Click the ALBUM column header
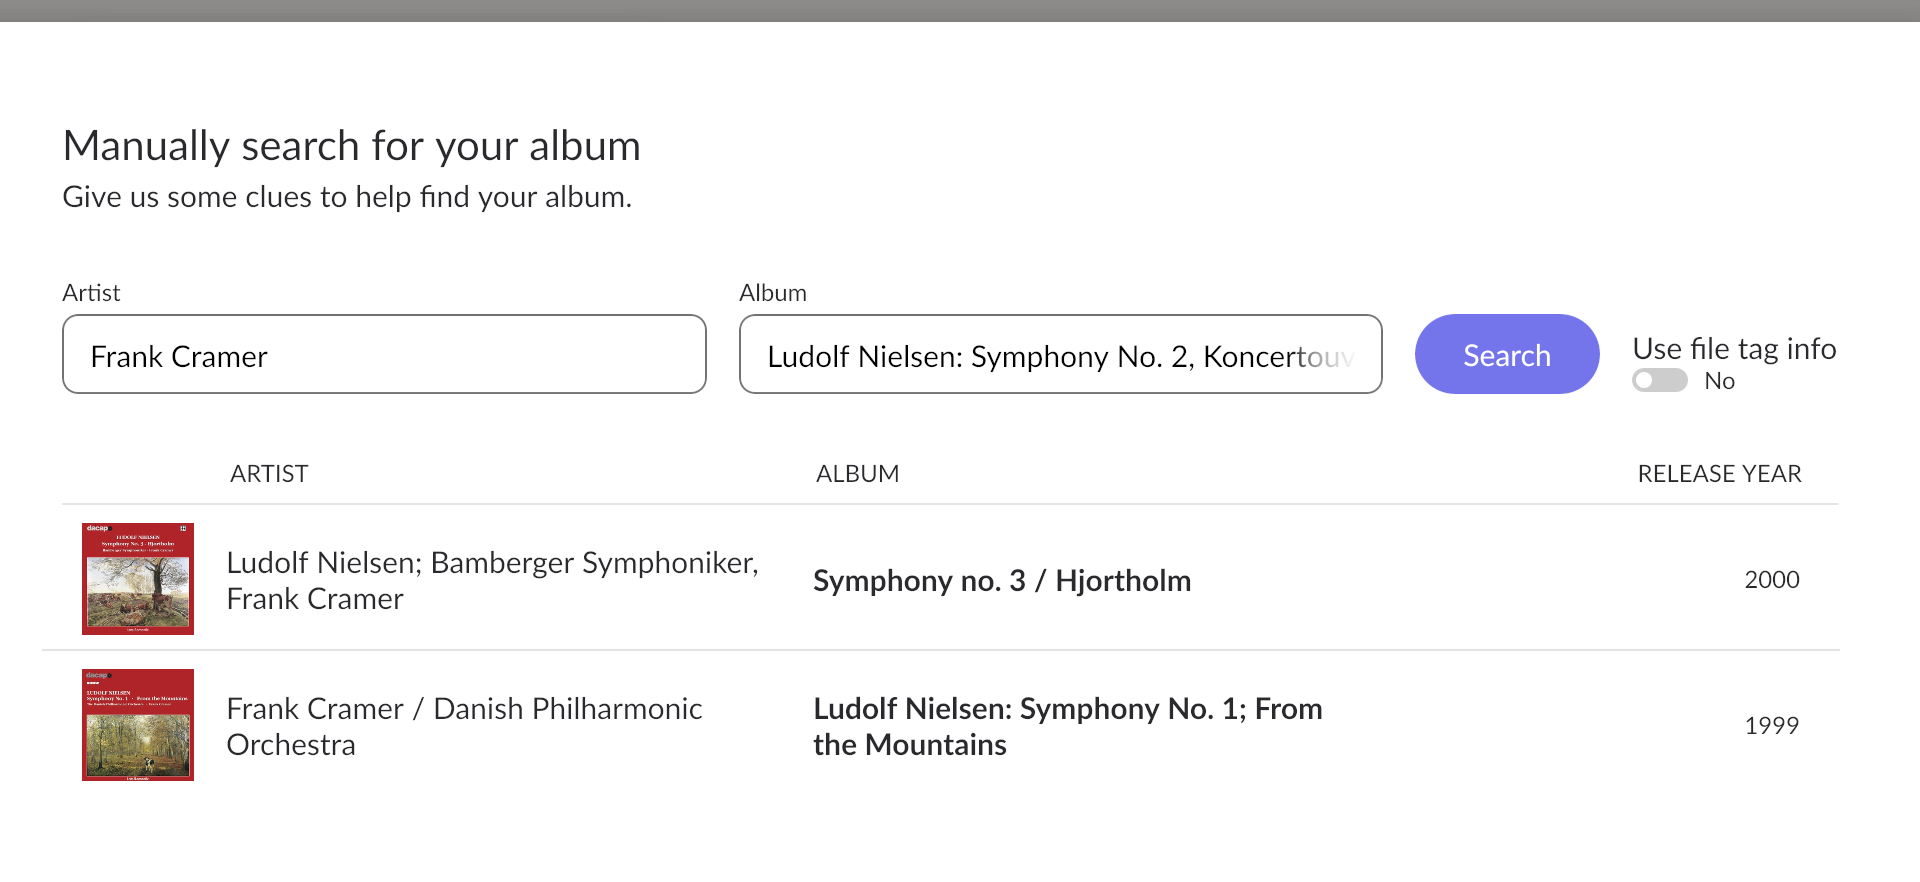 pyautogui.click(x=858, y=474)
